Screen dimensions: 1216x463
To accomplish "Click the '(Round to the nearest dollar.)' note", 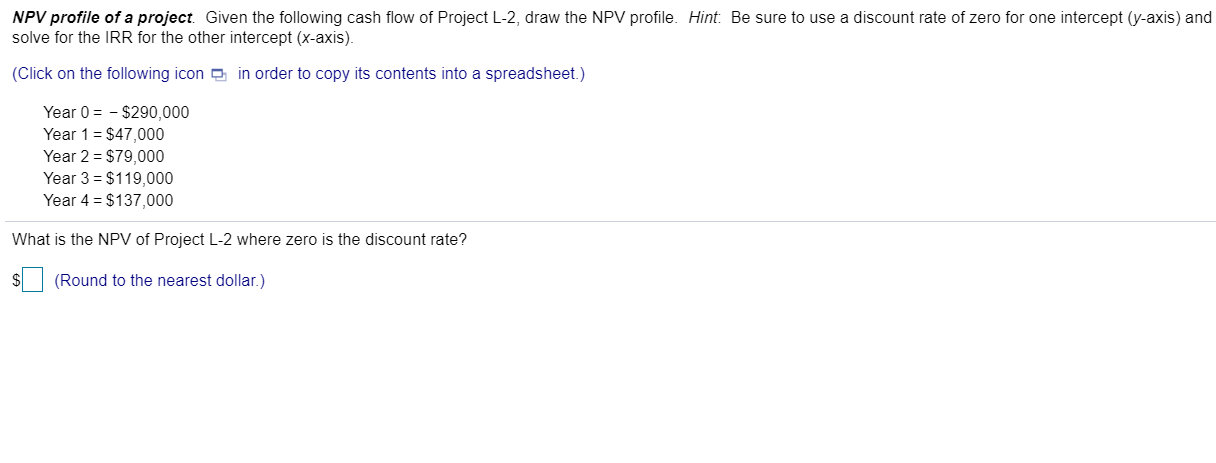I will [160, 280].
